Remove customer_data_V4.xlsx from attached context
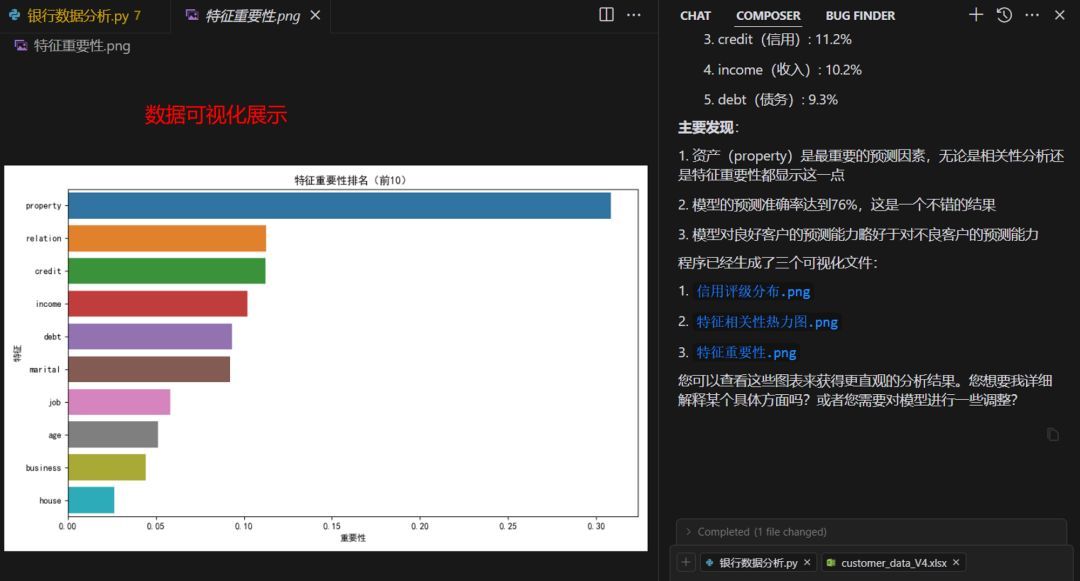This screenshot has width=1080, height=581. (x=955, y=561)
